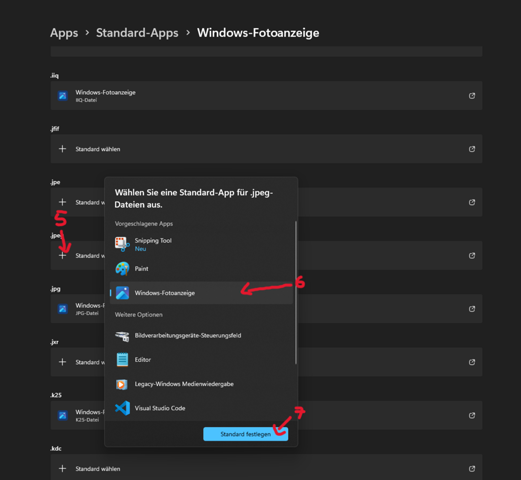Click 'JPG-Datei' subtitle text
This screenshot has width=521, height=480.
tap(87, 313)
